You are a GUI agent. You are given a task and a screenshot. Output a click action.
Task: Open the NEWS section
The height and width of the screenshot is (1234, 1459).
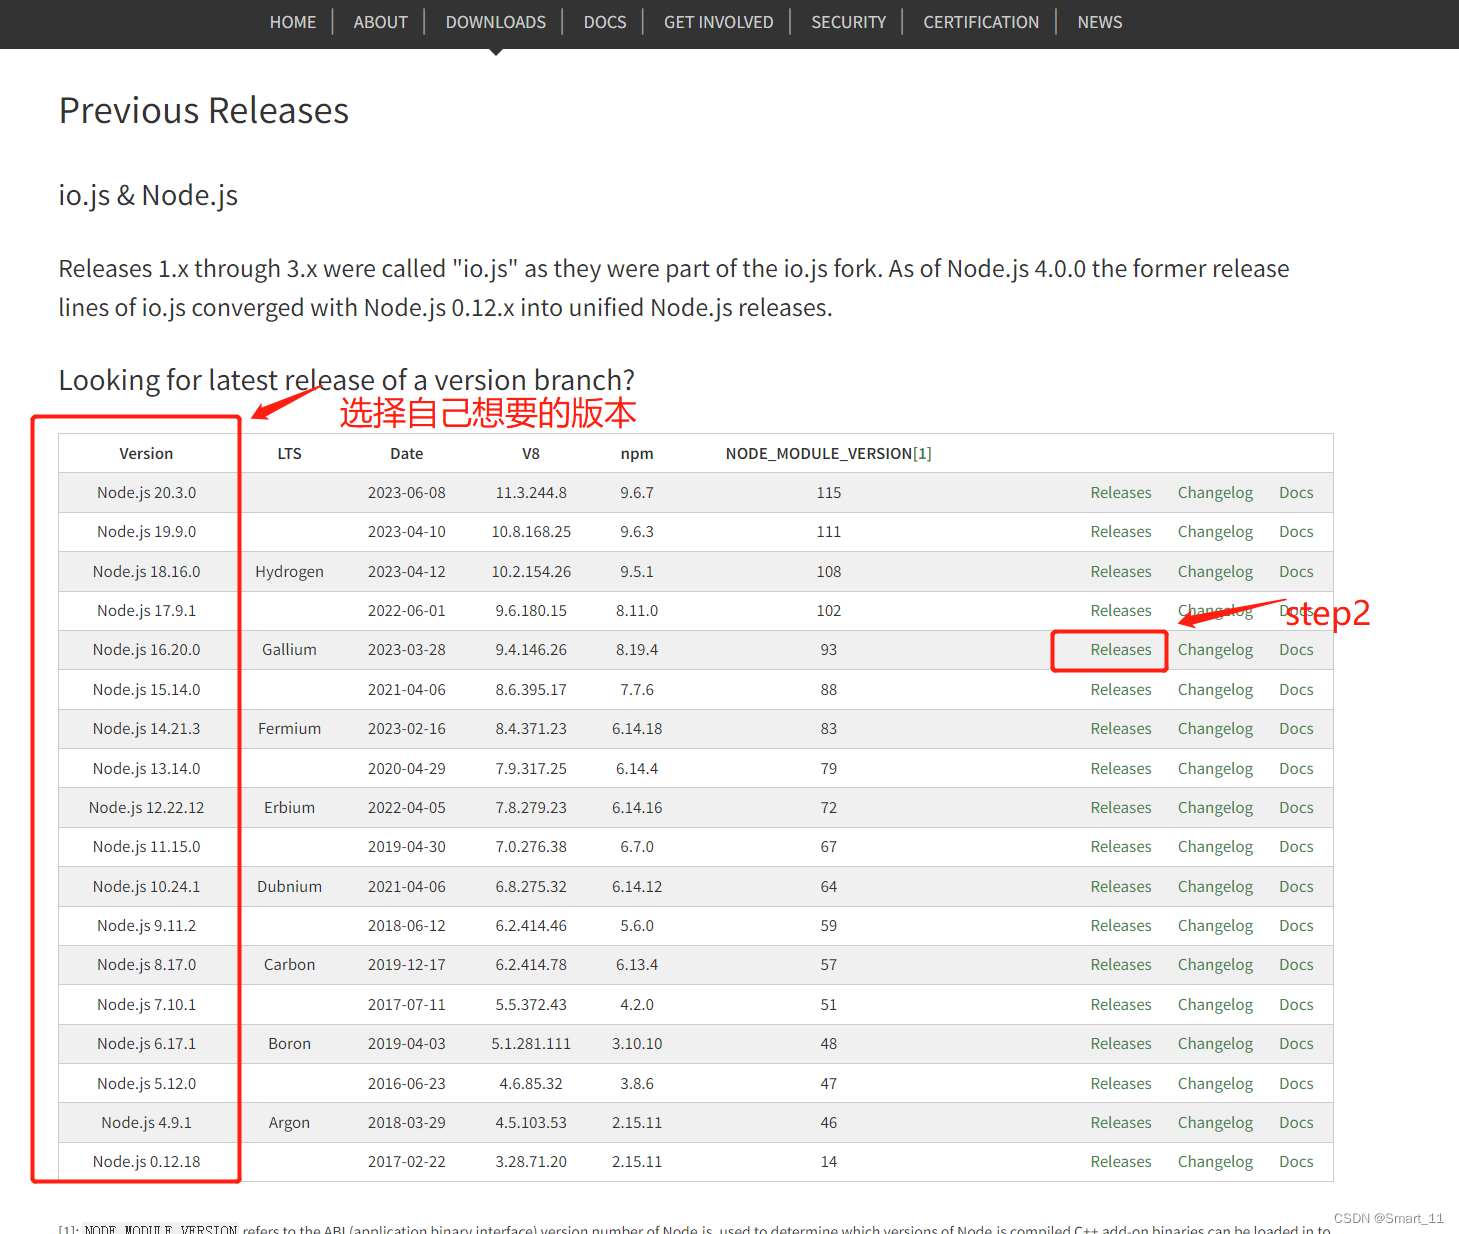(x=1099, y=22)
